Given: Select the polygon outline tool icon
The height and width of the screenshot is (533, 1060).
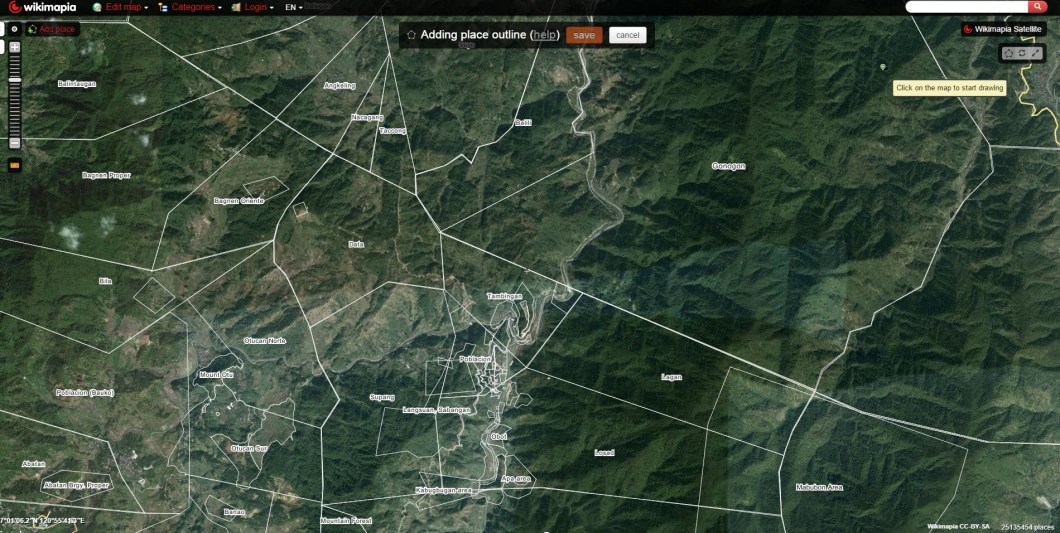Looking at the screenshot, I should pos(1009,53).
